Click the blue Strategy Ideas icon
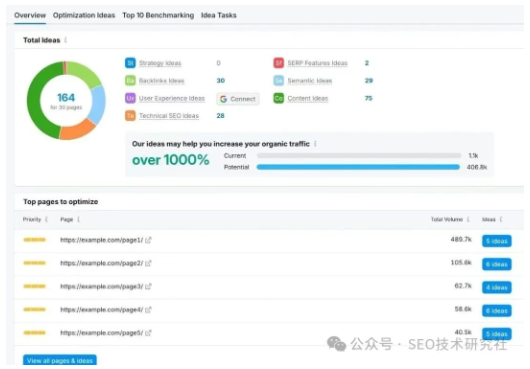The height and width of the screenshot is (369, 530). coord(130,63)
